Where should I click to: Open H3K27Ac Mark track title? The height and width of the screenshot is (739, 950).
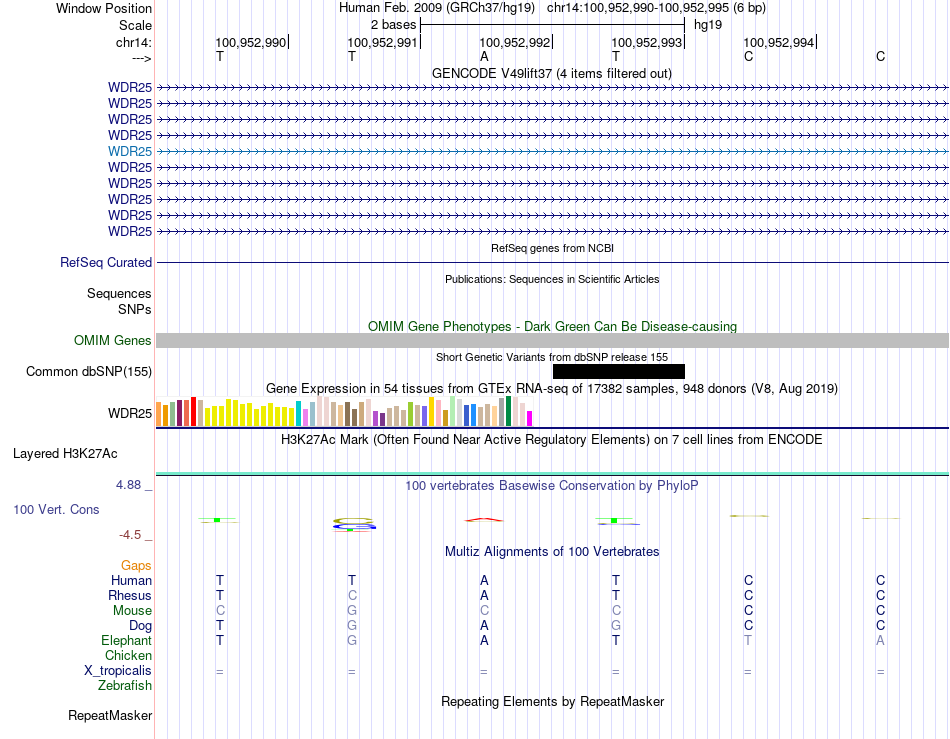point(552,439)
